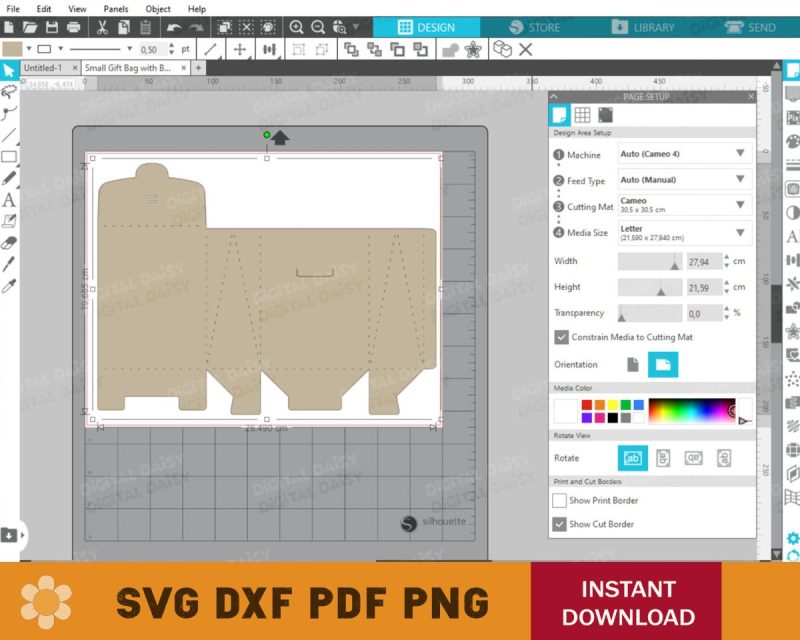Enable Show Print Border checkbox

tap(560, 500)
